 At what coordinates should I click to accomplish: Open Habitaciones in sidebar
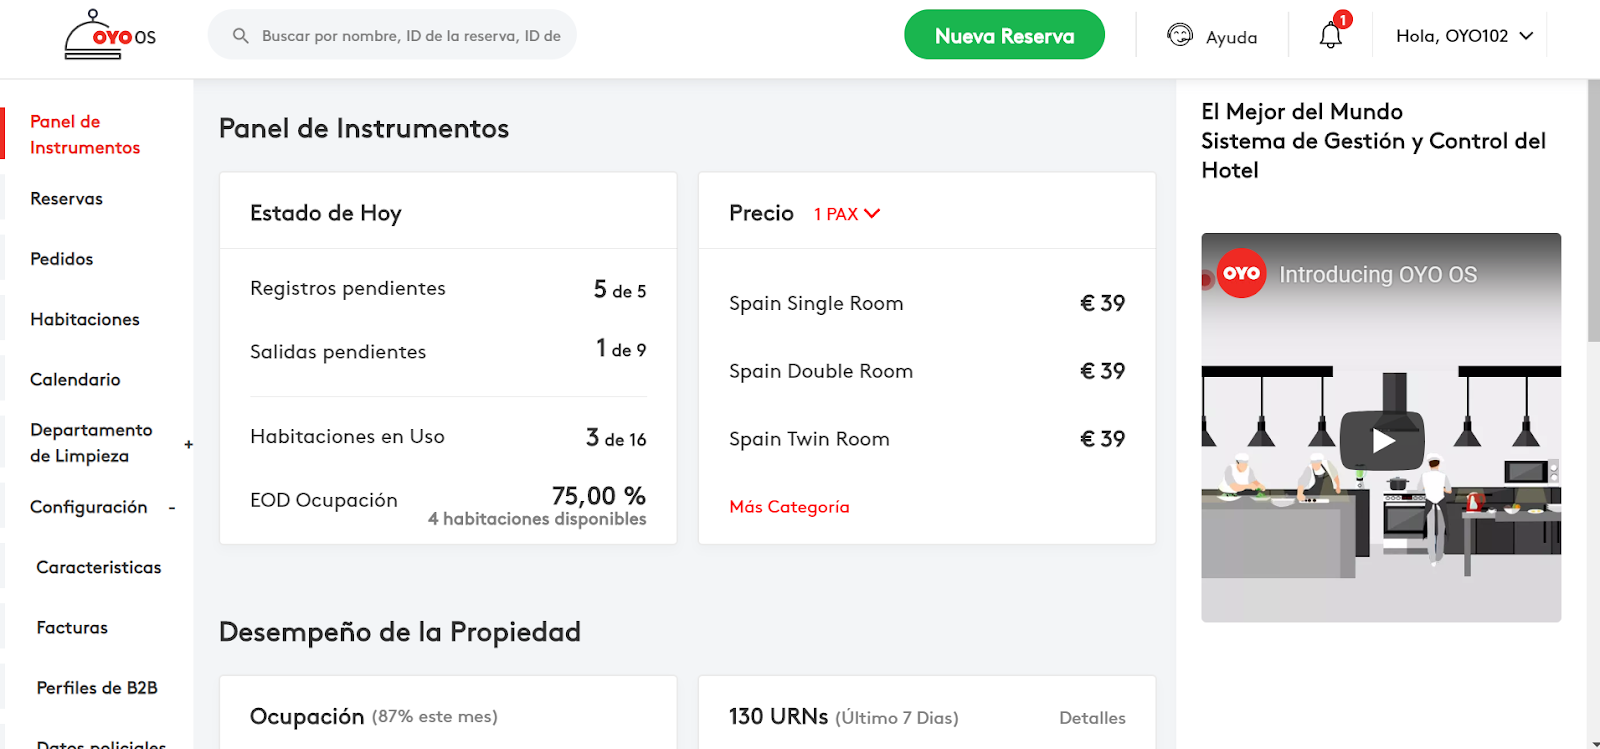[x=85, y=319]
